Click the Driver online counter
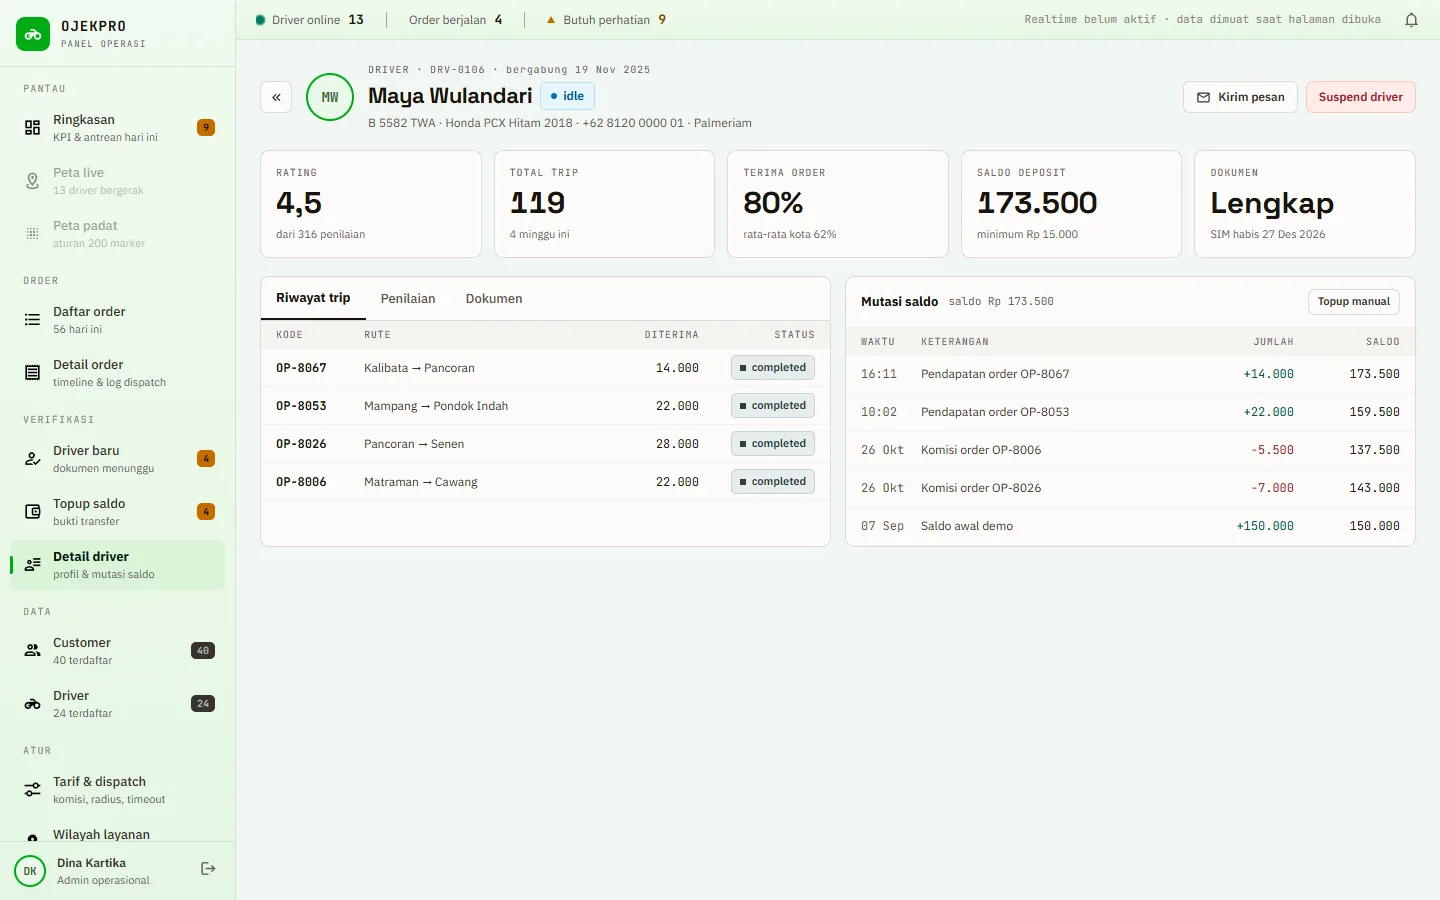The image size is (1440, 900). (310, 20)
